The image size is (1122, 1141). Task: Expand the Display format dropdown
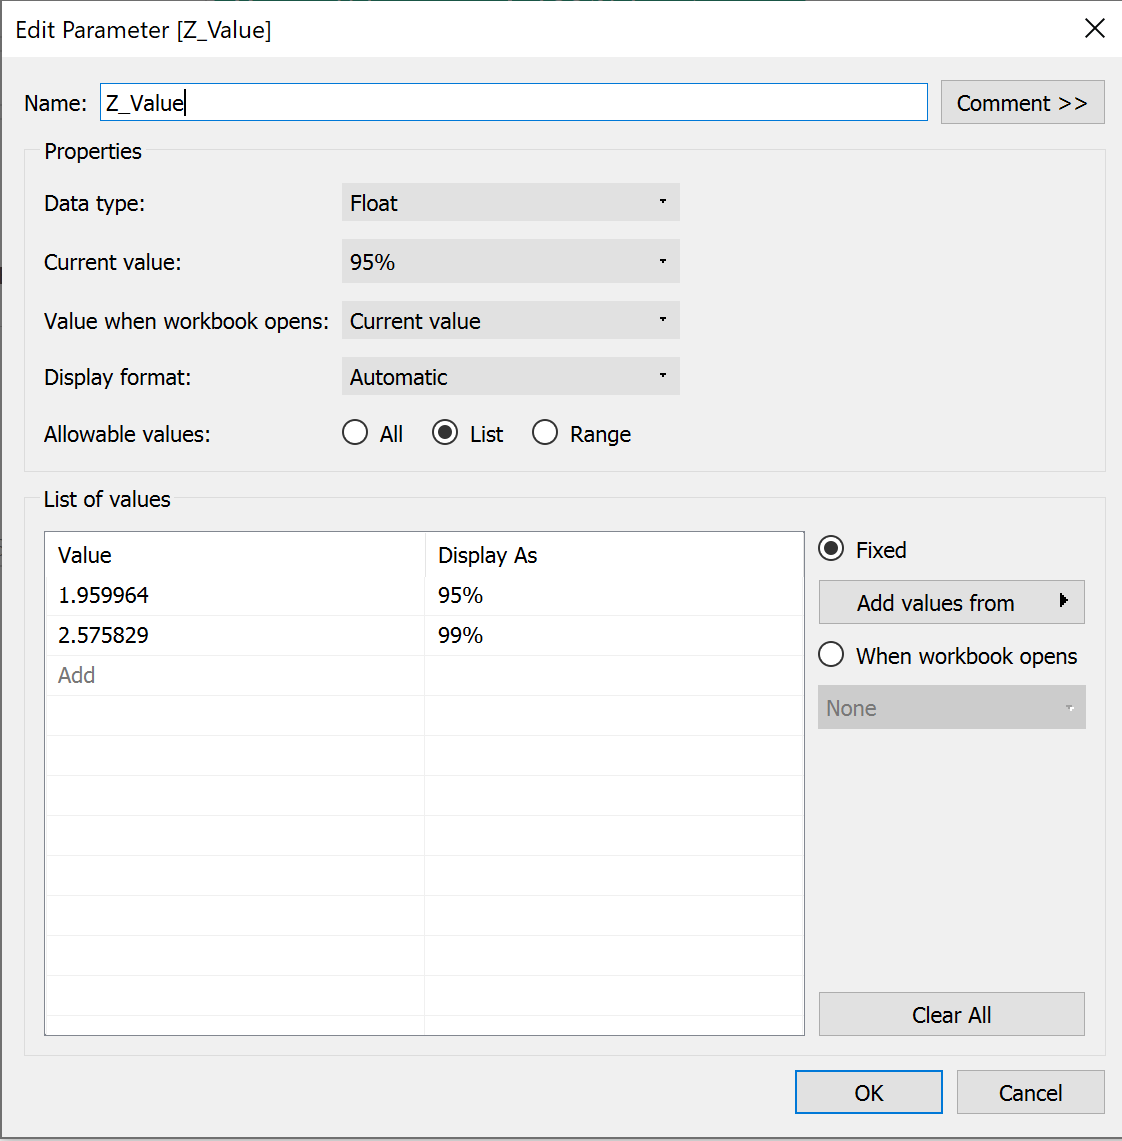(x=510, y=377)
